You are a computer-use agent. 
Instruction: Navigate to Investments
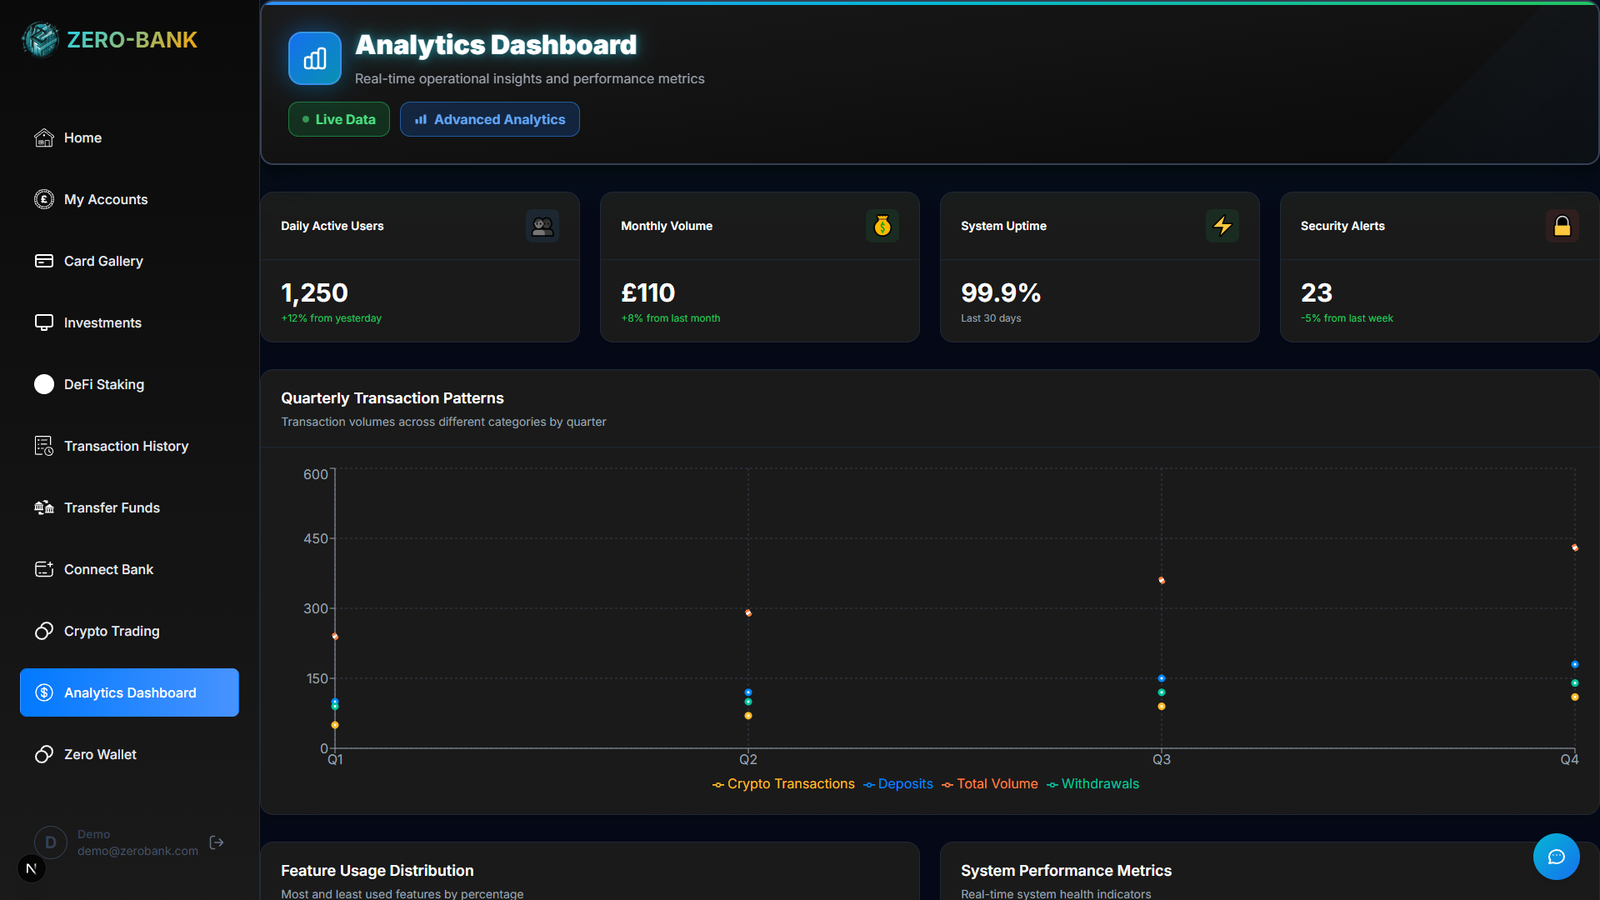129,323
